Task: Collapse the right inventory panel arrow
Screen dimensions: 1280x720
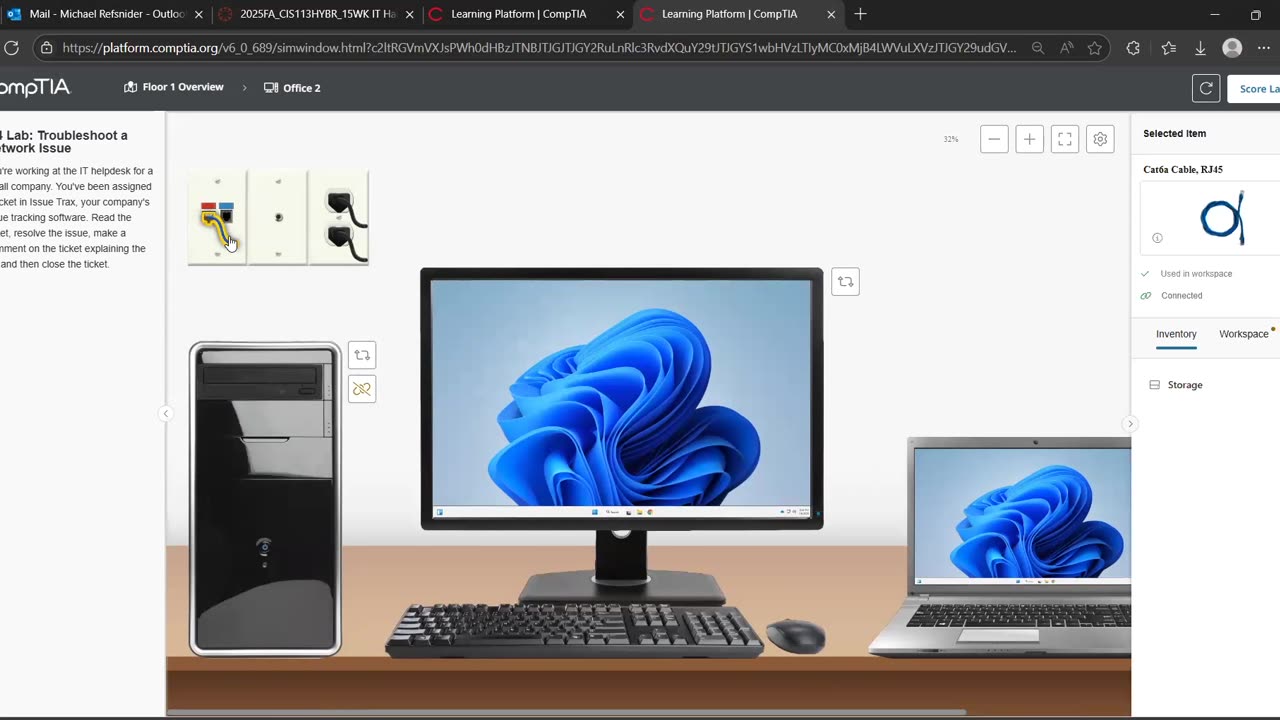Action: coord(1130,424)
